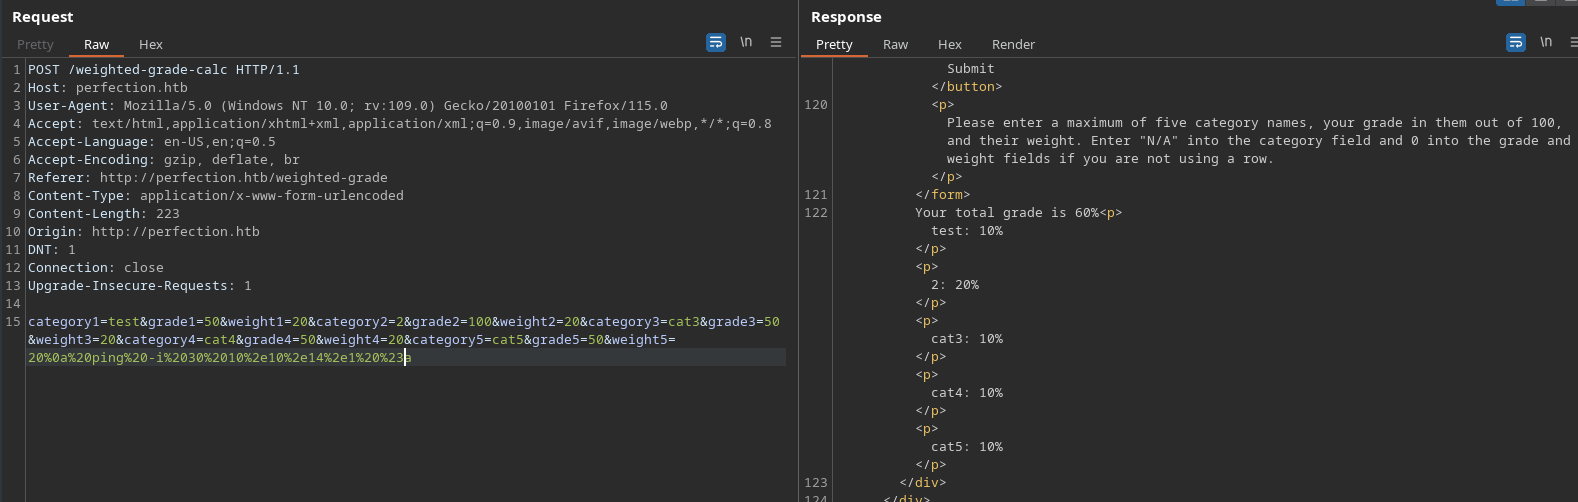The image size is (1578, 502).
Task: Open the Hex tab in Response panel
Action: coord(950,44)
